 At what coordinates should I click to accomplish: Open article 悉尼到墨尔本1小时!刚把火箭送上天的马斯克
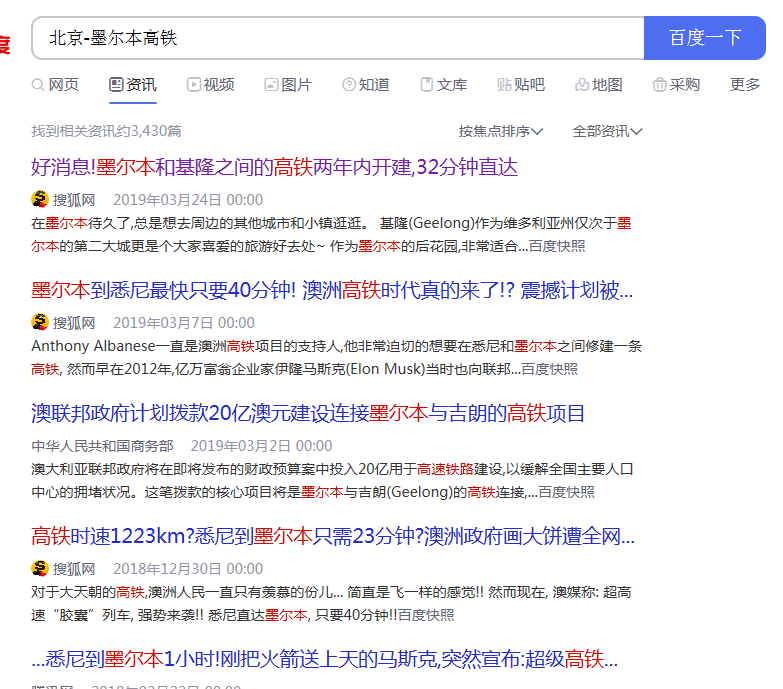325,659
